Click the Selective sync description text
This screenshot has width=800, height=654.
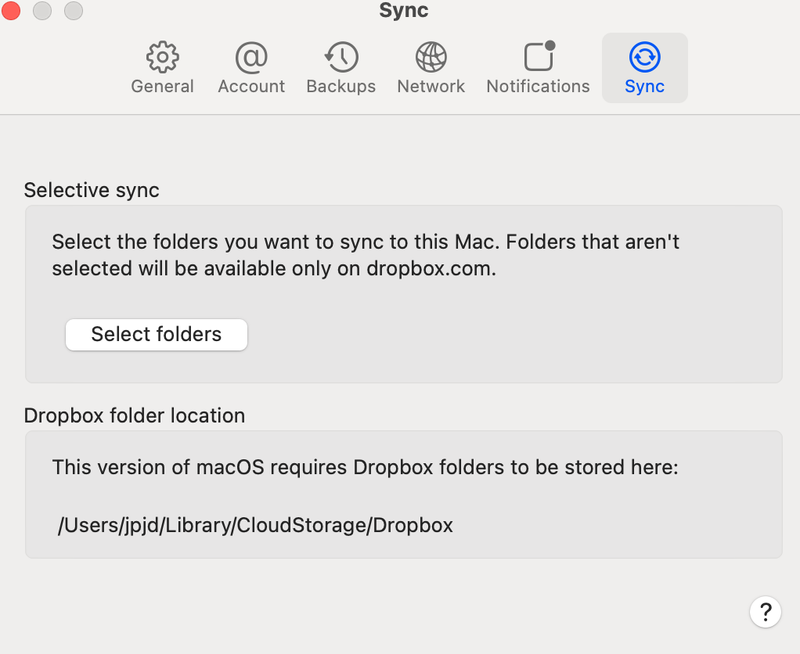pyautogui.click(x=366, y=255)
